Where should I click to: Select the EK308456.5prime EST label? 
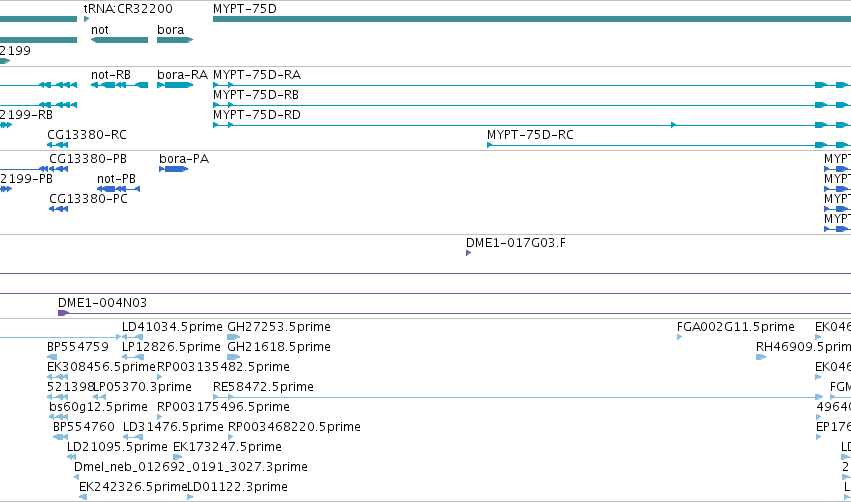(101, 367)
